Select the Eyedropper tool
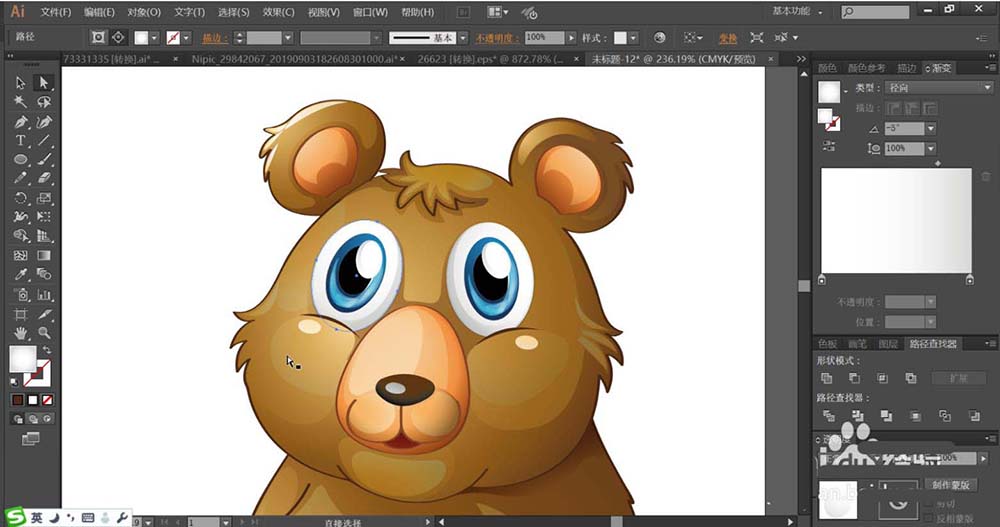Image resolution: width=1000 pixels, height=527 pixels. 20,274
